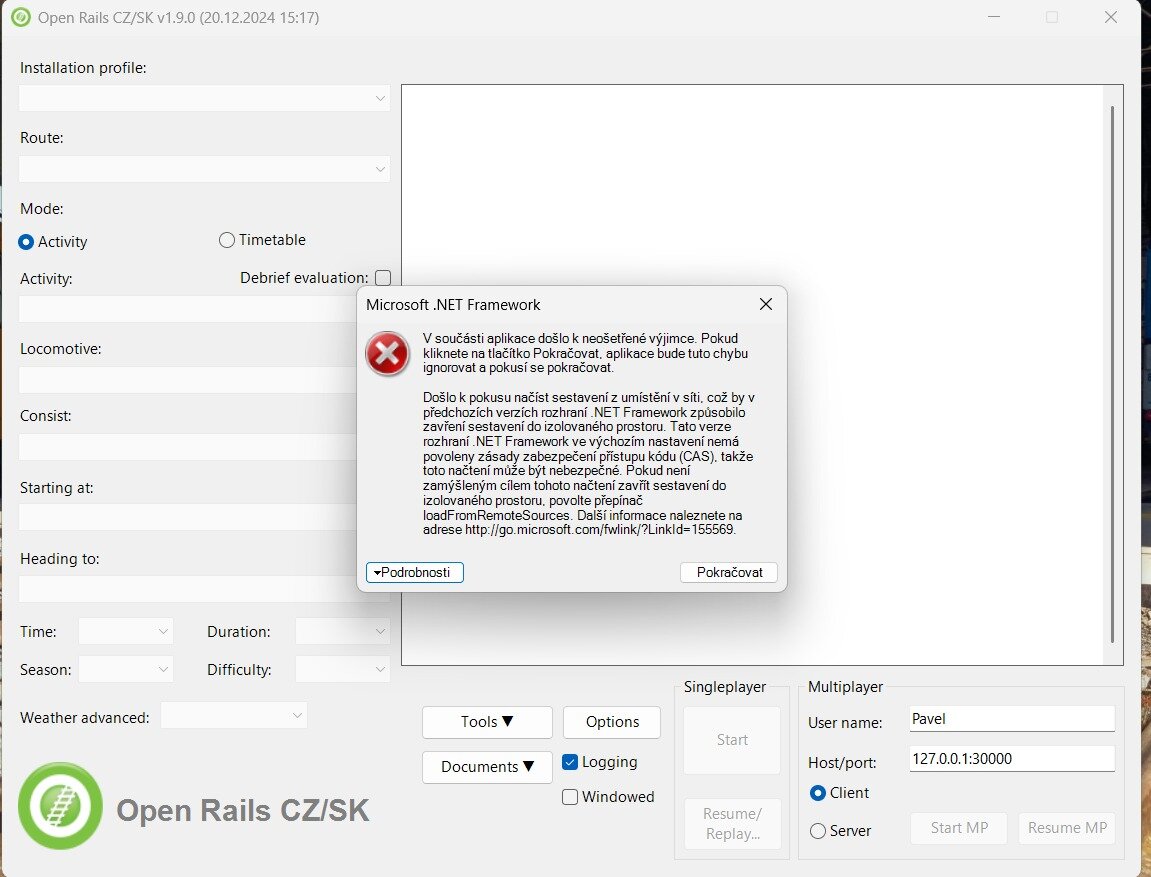
Task: Expand the Route dropdown list
Action: [204, 169]
